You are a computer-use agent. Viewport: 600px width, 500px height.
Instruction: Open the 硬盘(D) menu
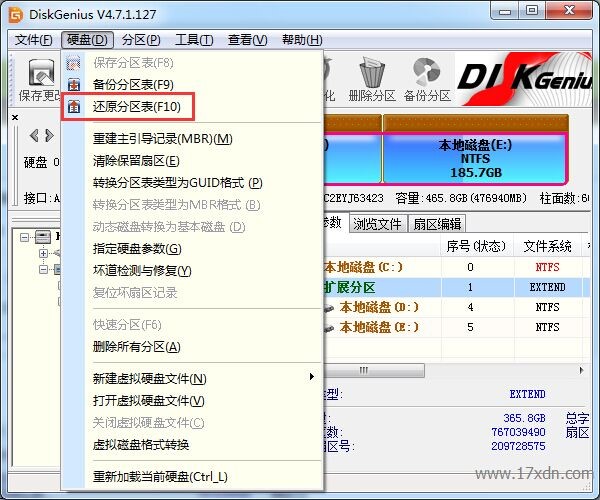click(x=87, y=40)
